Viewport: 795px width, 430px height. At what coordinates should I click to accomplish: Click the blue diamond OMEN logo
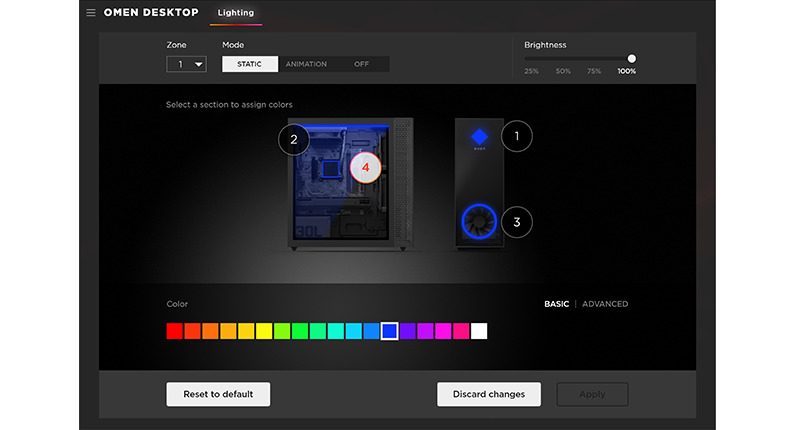click(479, 136)
